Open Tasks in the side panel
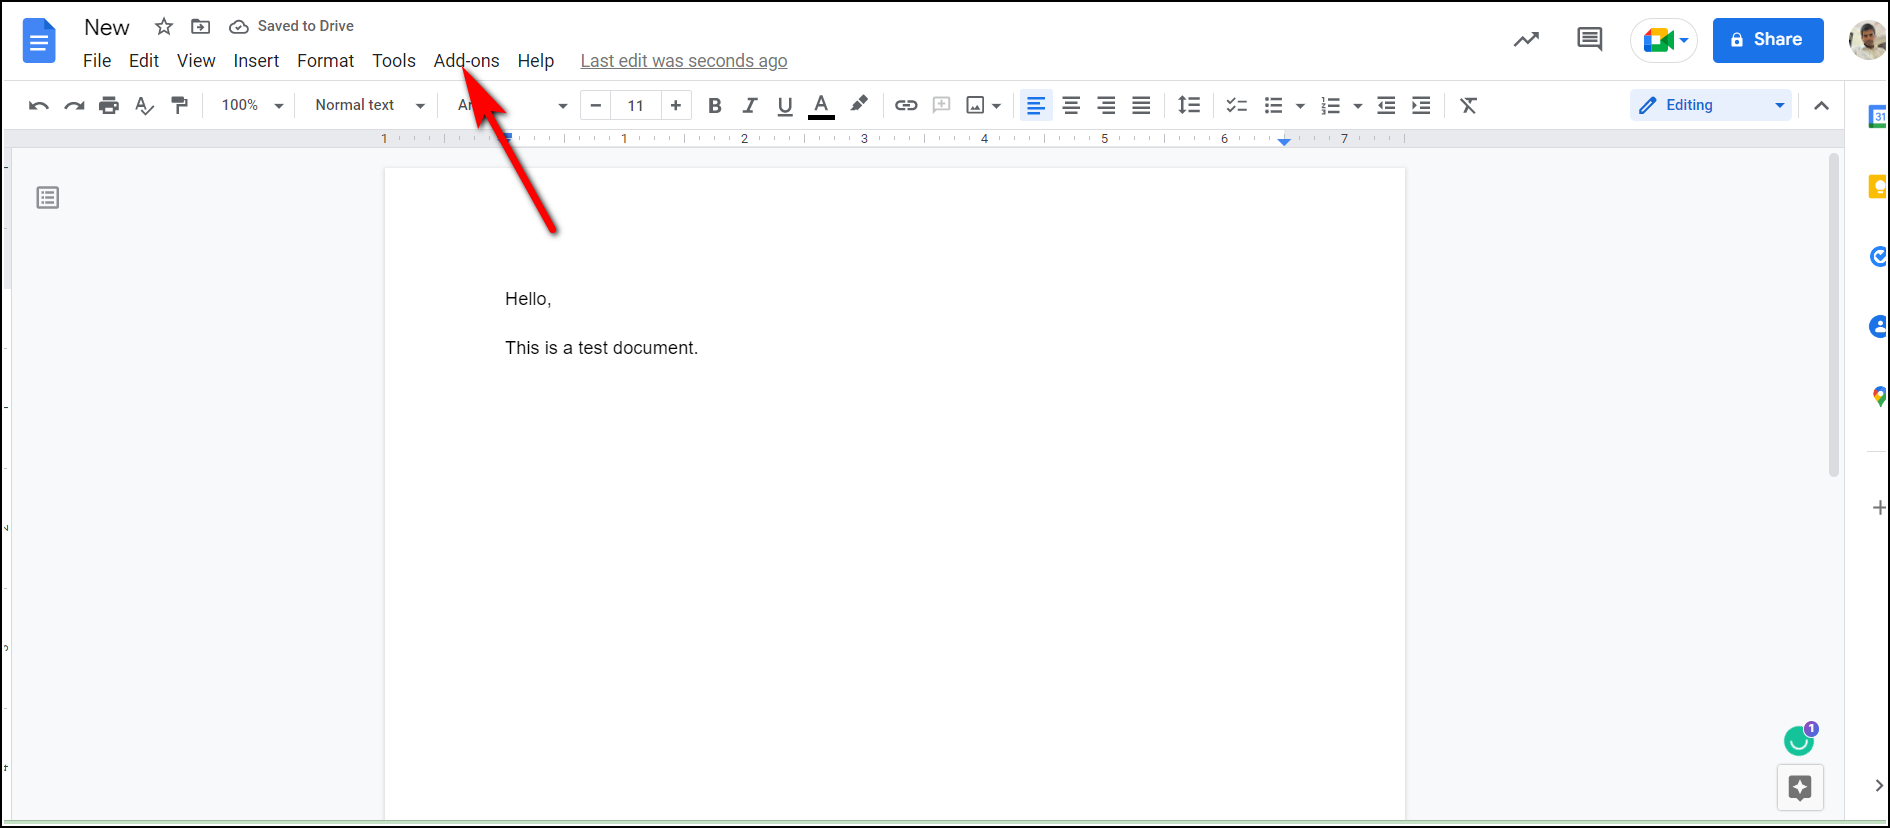 coord(1878,257)
